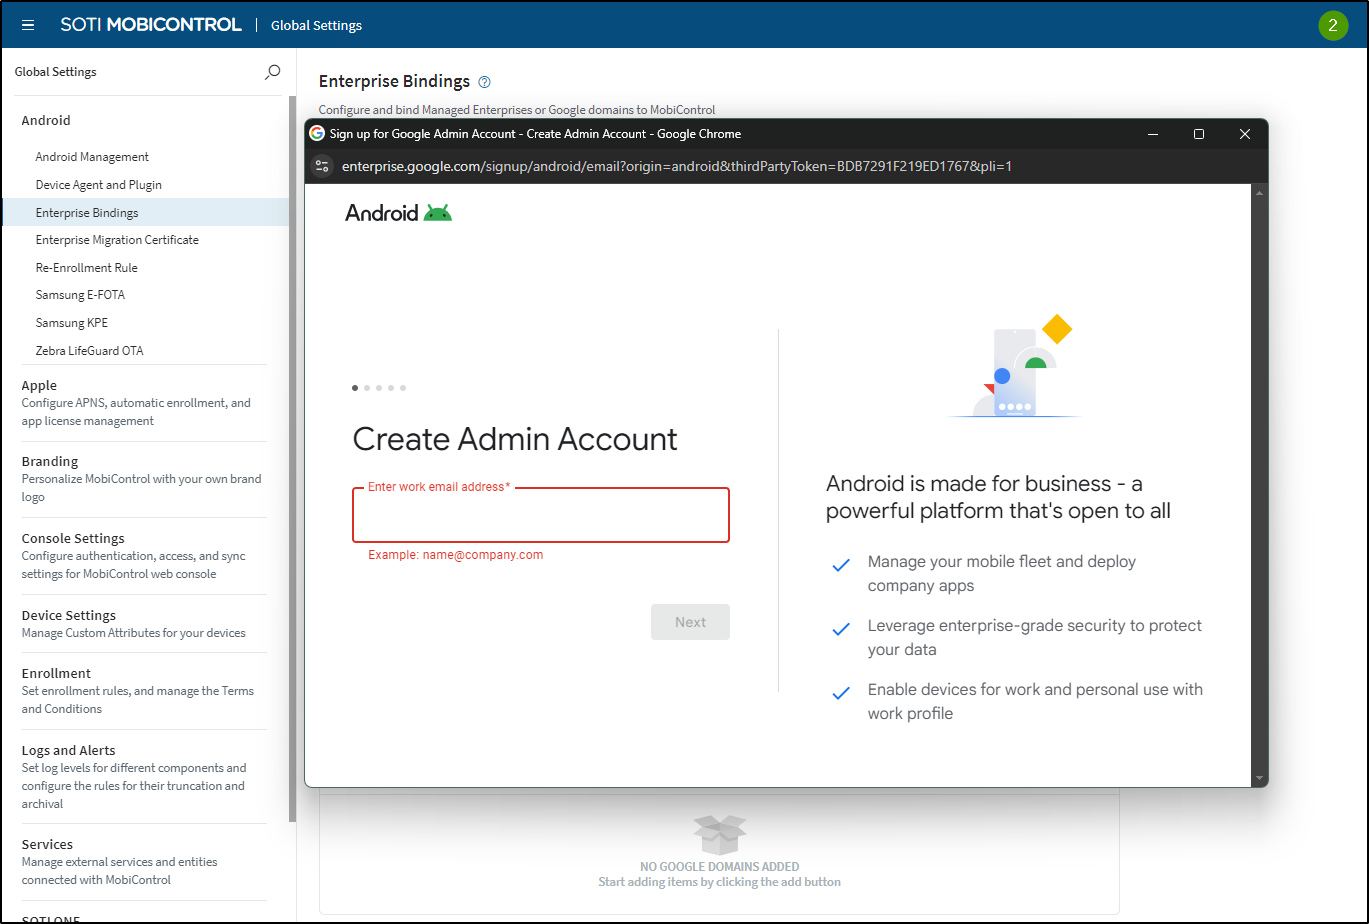Click the empty box icon above NO GOOGLE DOMAINS ADDED
1369x924 pixels.
(719, 834)
